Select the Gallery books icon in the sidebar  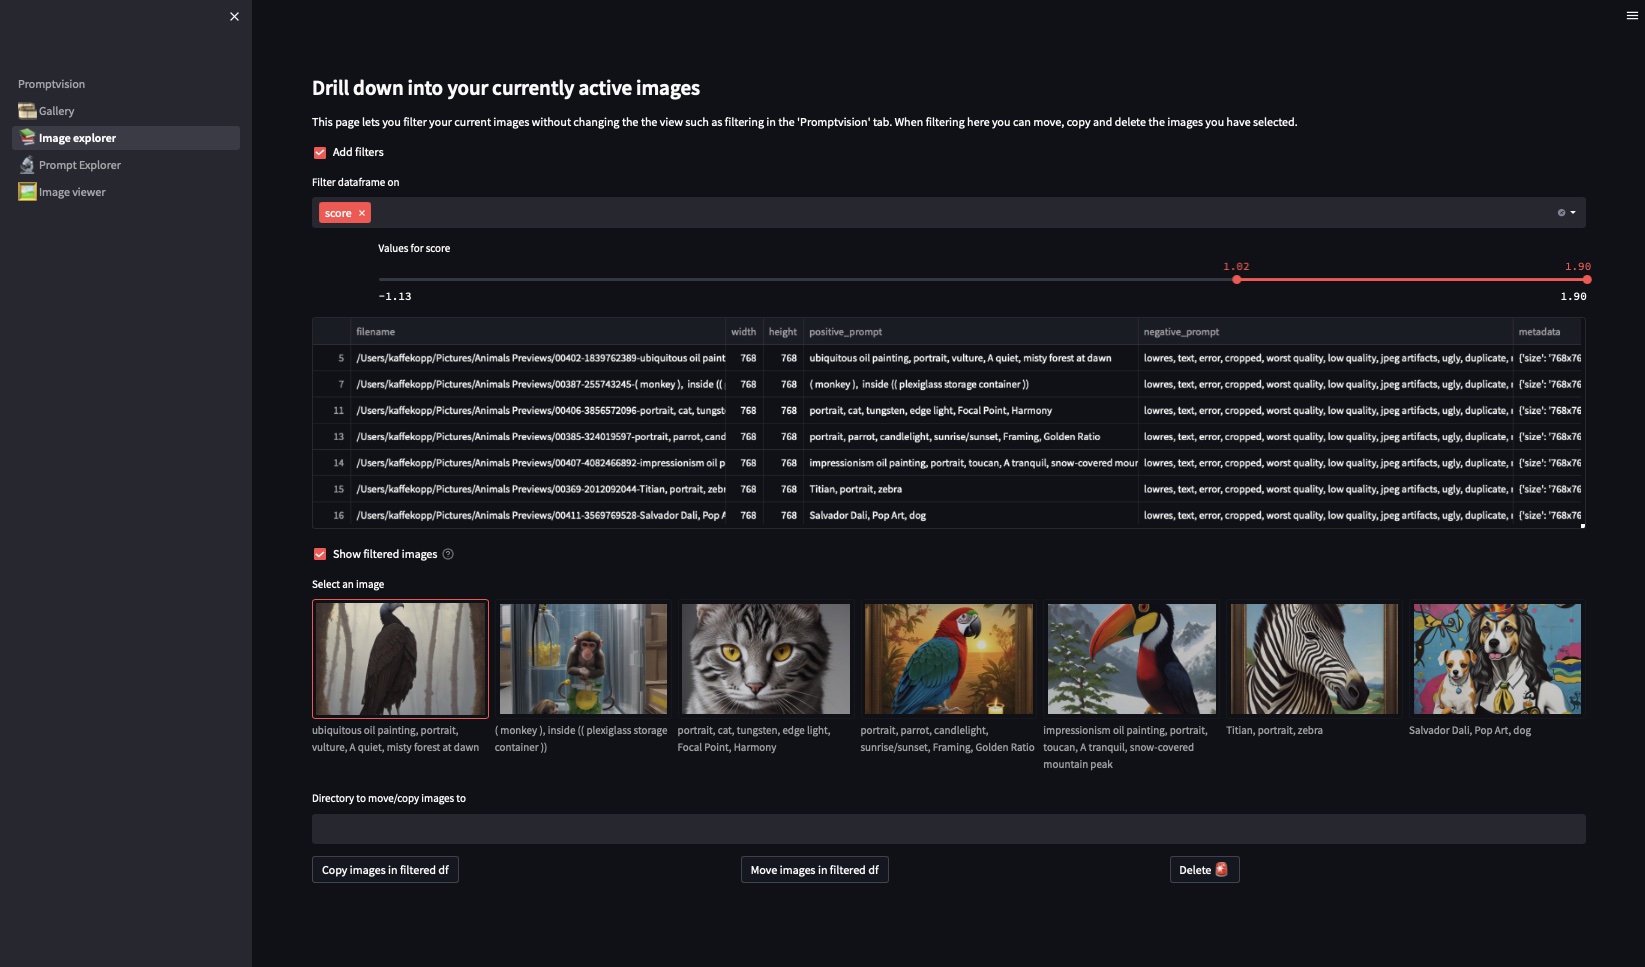pos(25,110)
